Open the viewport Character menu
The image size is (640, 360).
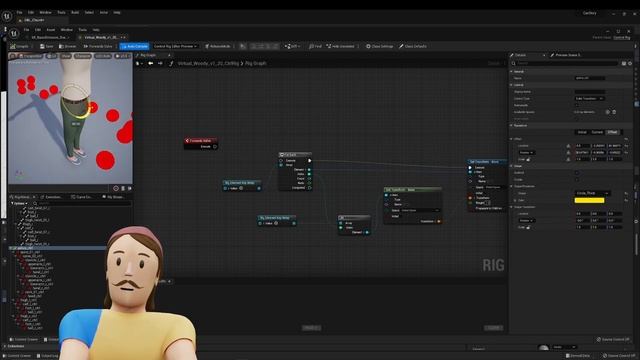(x=82, y=56)
